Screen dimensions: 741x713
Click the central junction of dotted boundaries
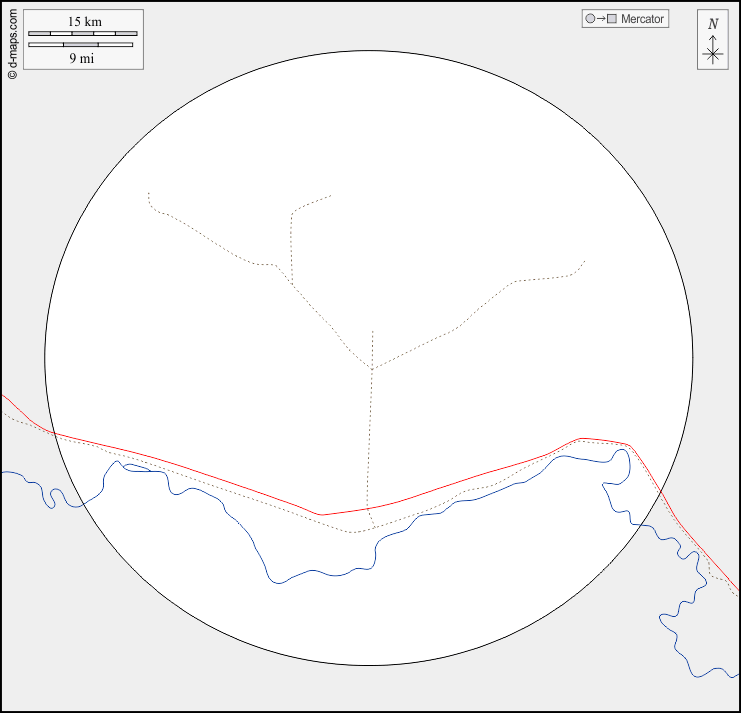click(x=372, y=369)
